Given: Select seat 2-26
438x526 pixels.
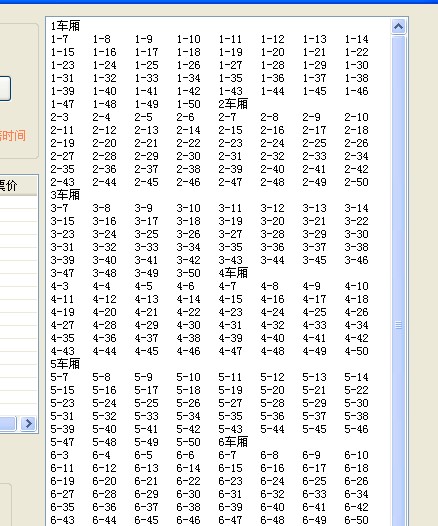Looking at the screenshot, I should (356, 143).
